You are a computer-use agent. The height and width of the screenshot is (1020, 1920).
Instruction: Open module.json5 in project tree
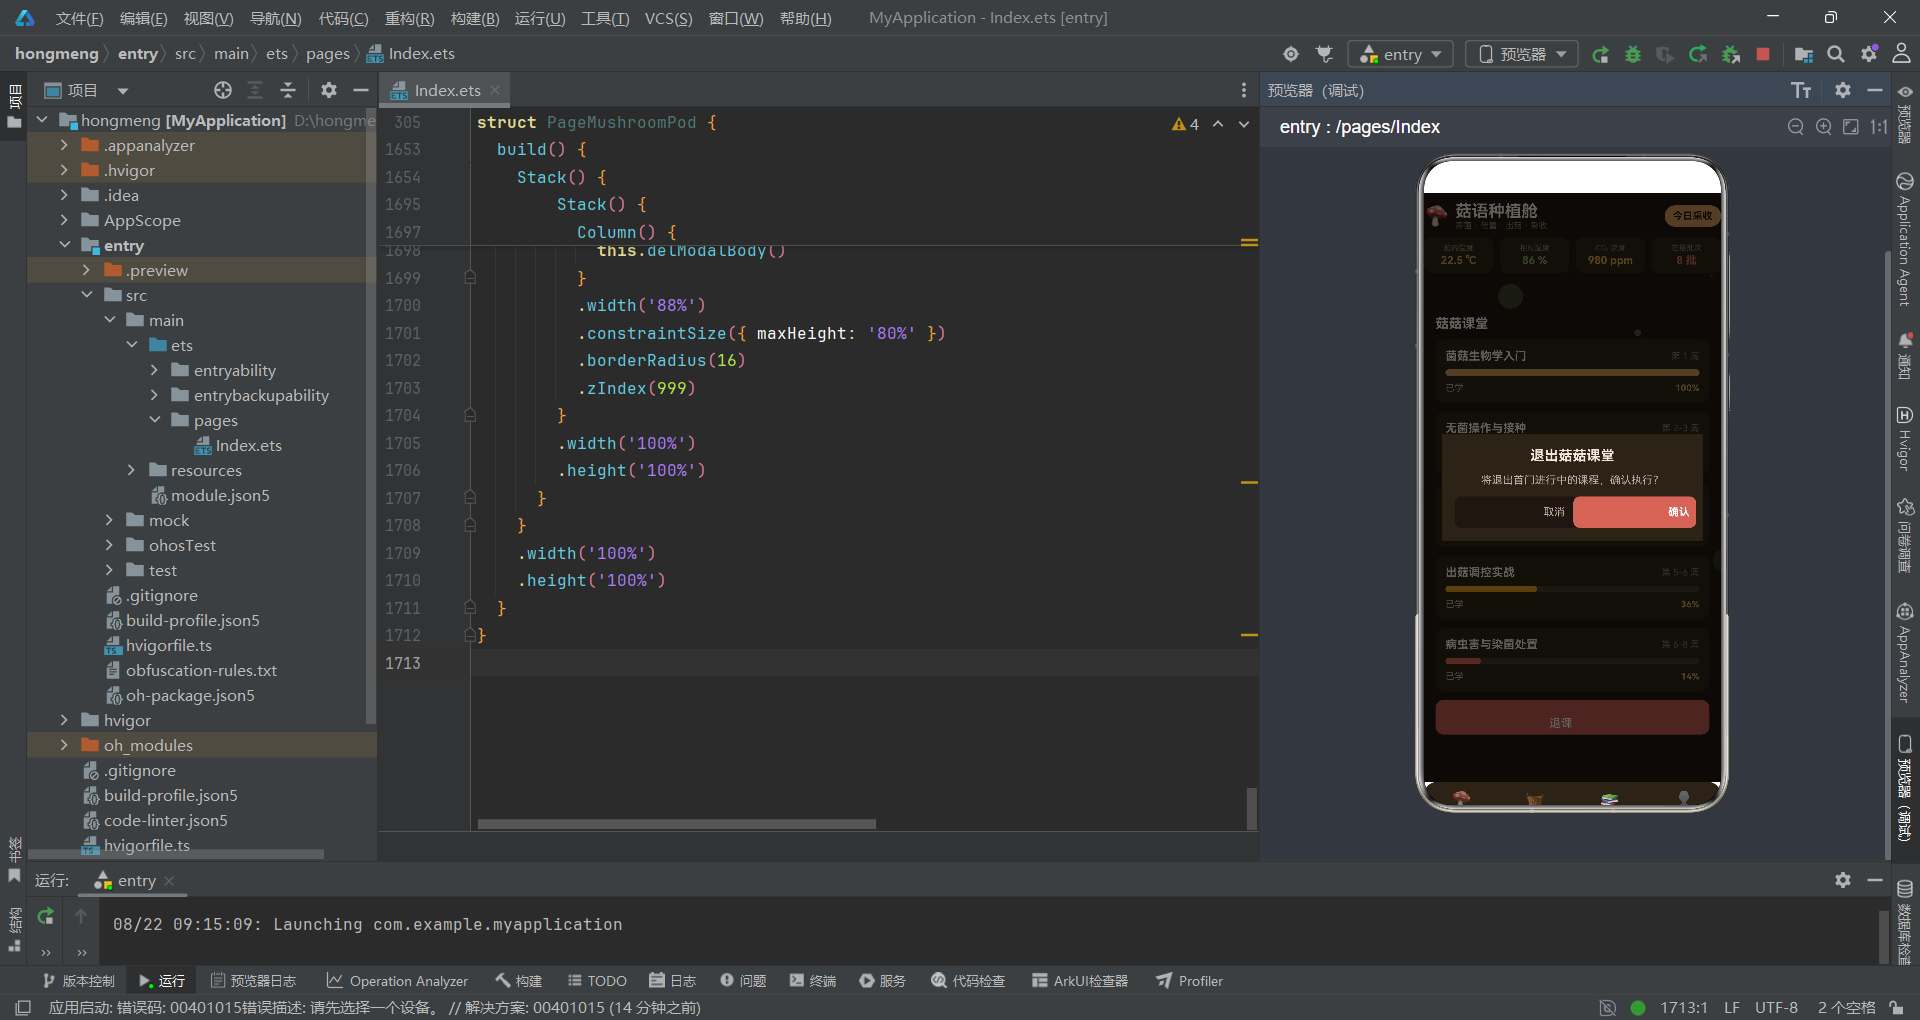tap(210, 495)
